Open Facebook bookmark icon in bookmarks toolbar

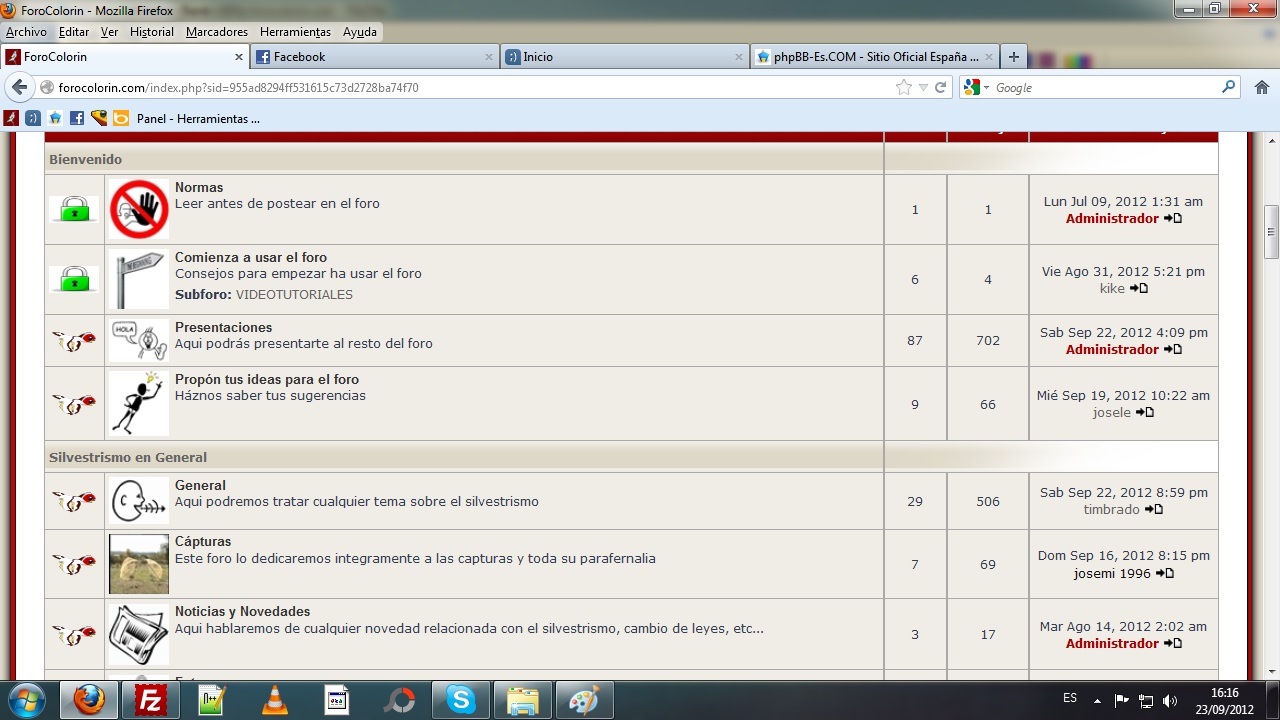pyautogui.click(x=76, y=118)
